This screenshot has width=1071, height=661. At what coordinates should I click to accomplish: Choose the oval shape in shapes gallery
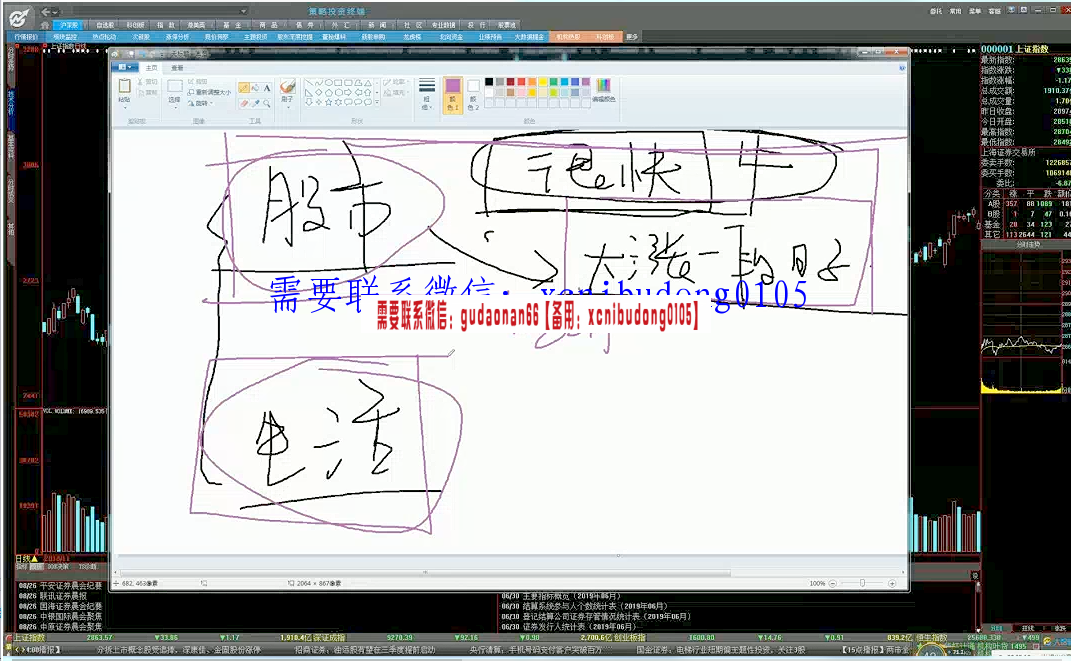[328, 83]
